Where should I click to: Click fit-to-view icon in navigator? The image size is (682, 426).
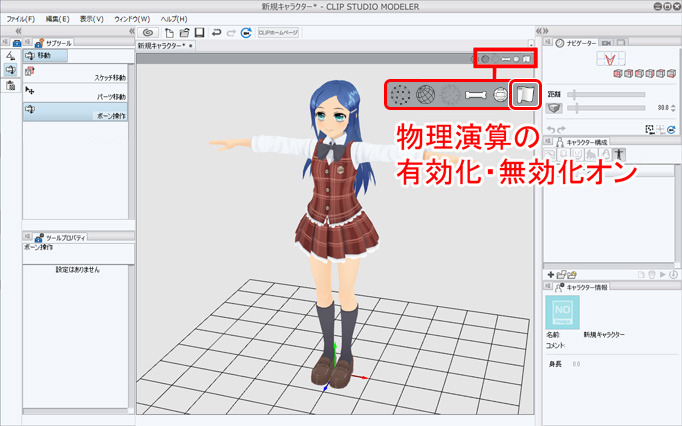pos(650,129)
